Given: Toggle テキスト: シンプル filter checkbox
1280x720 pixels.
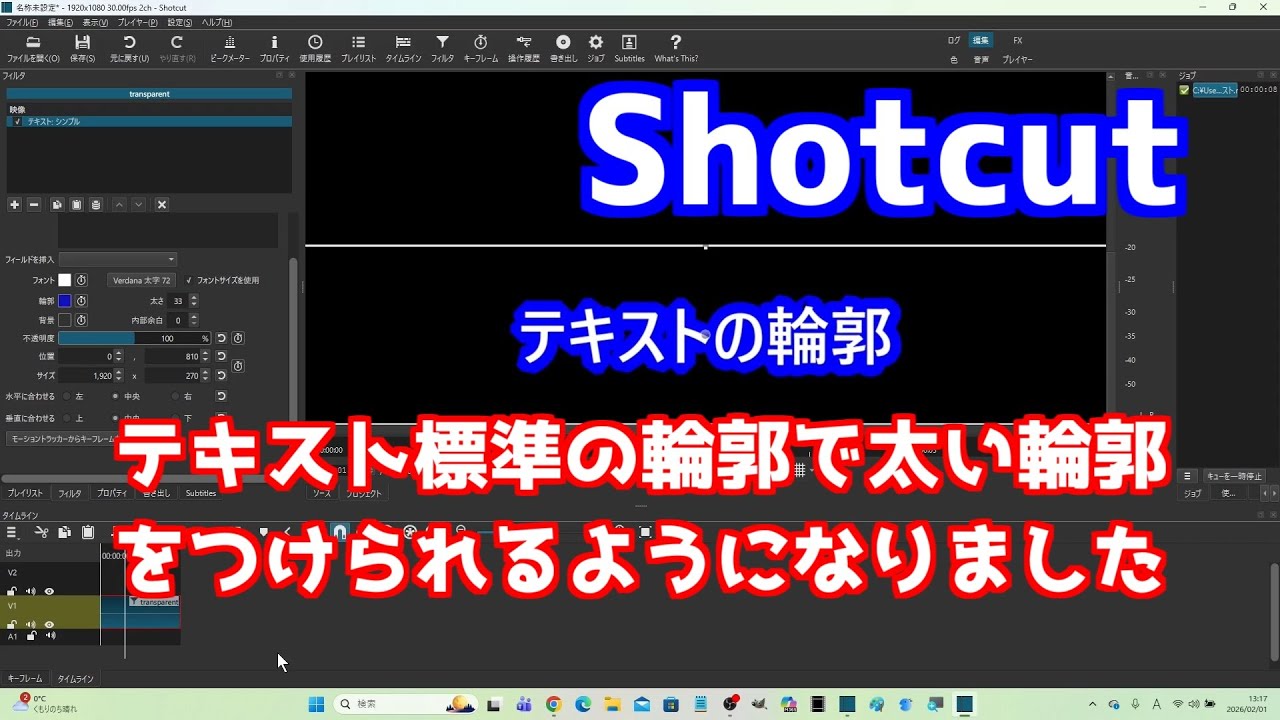Looking at the screenshot, I should pos(17,121).
